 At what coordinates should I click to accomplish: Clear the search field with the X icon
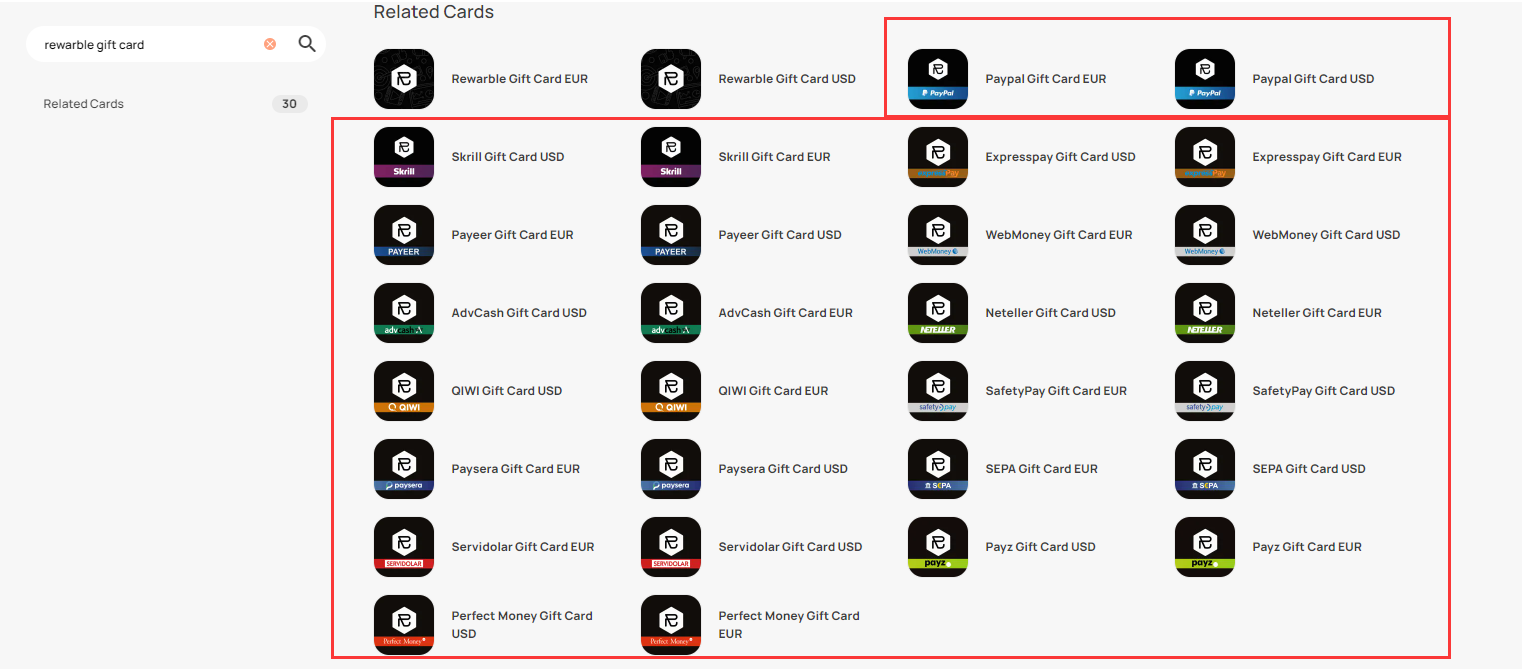(270, 44)
